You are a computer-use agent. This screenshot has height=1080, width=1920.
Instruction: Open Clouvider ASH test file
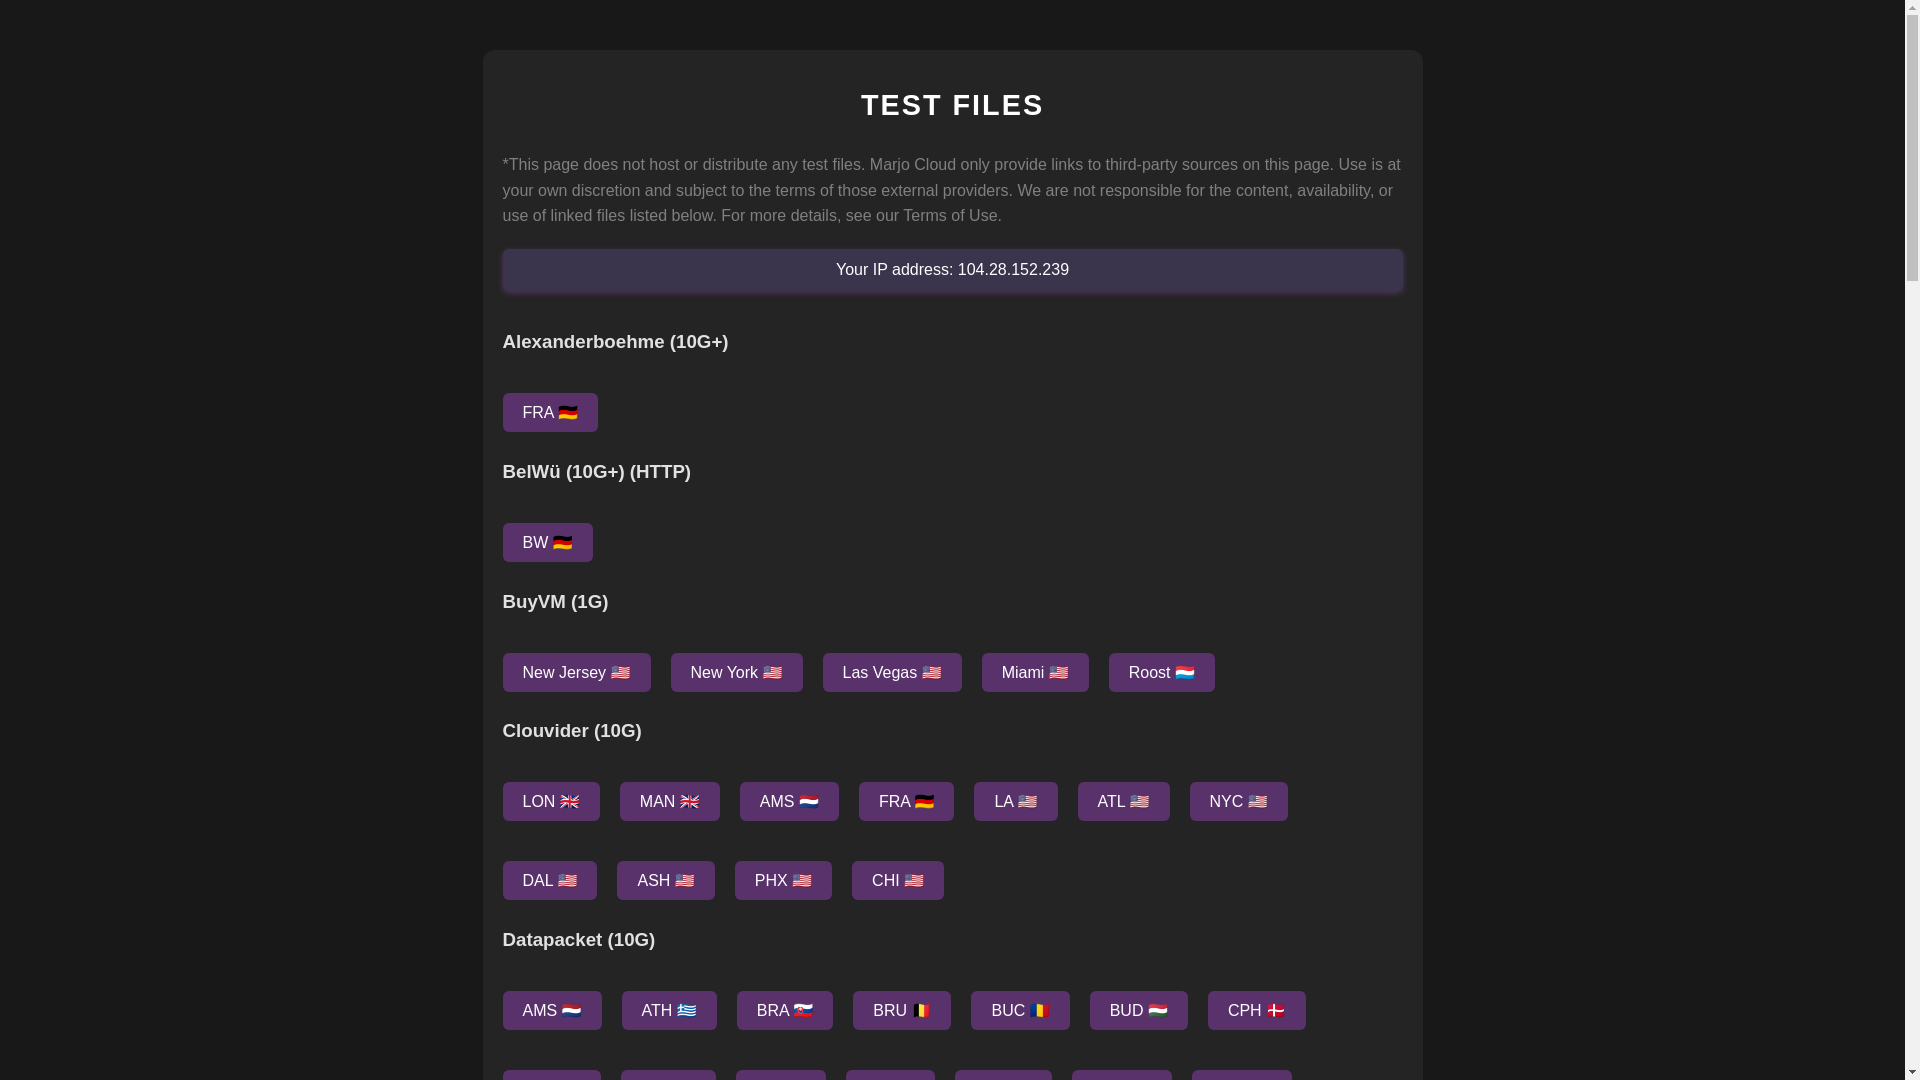click(x=665, y=880)
